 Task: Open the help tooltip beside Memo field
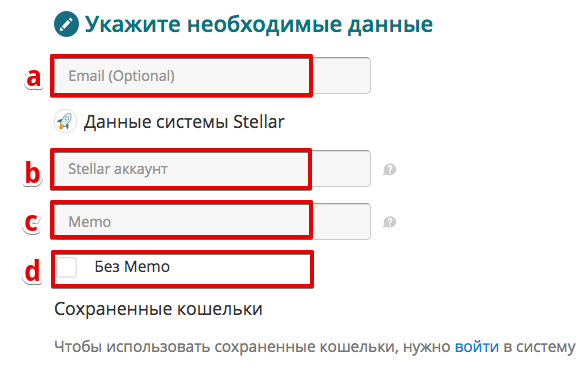pyautogui.click(x=389, y=222)
